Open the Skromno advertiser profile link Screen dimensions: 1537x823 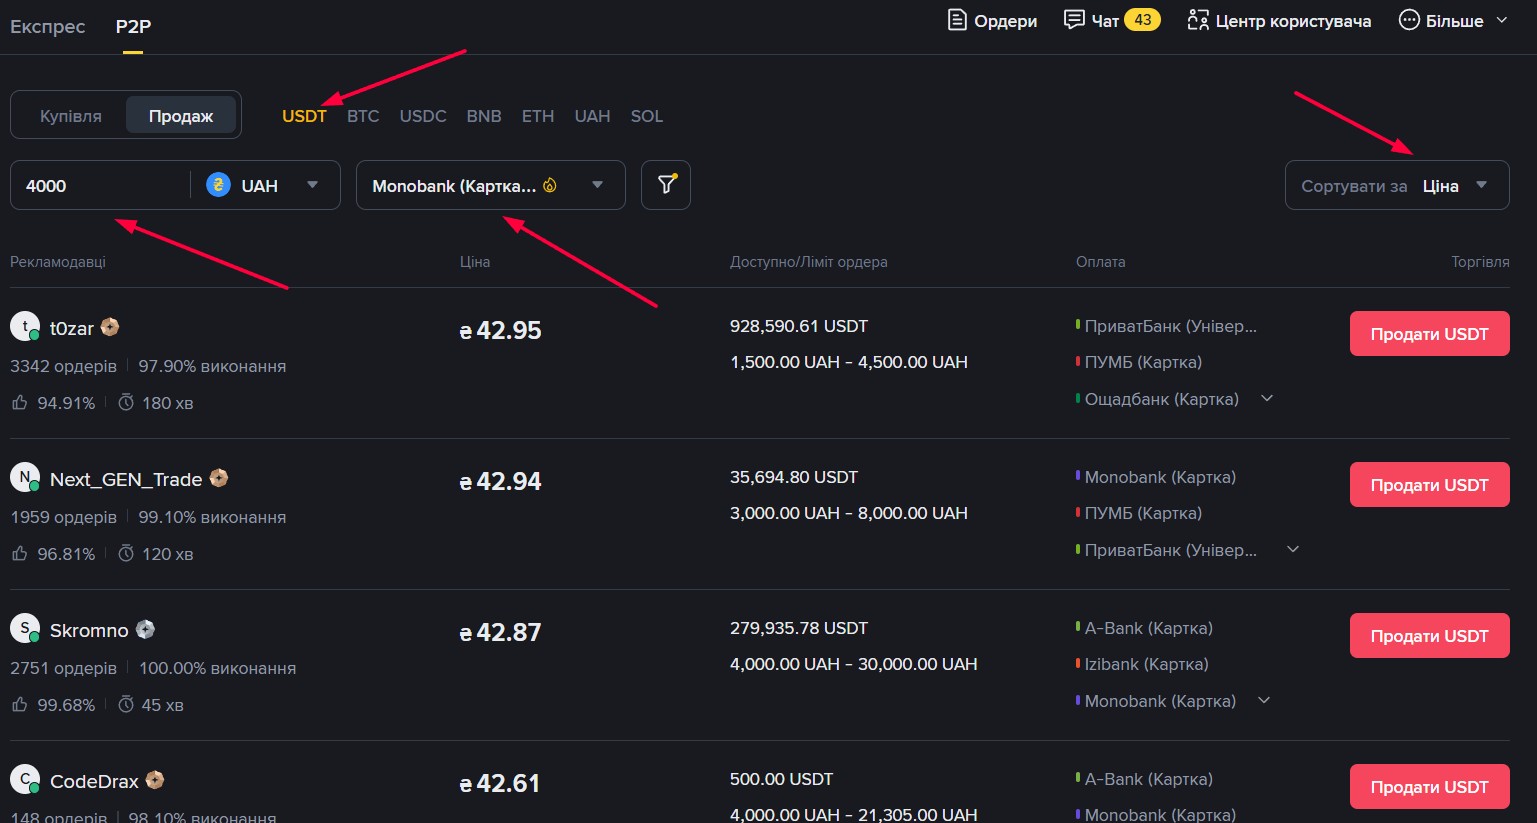[x=89, y=630]
